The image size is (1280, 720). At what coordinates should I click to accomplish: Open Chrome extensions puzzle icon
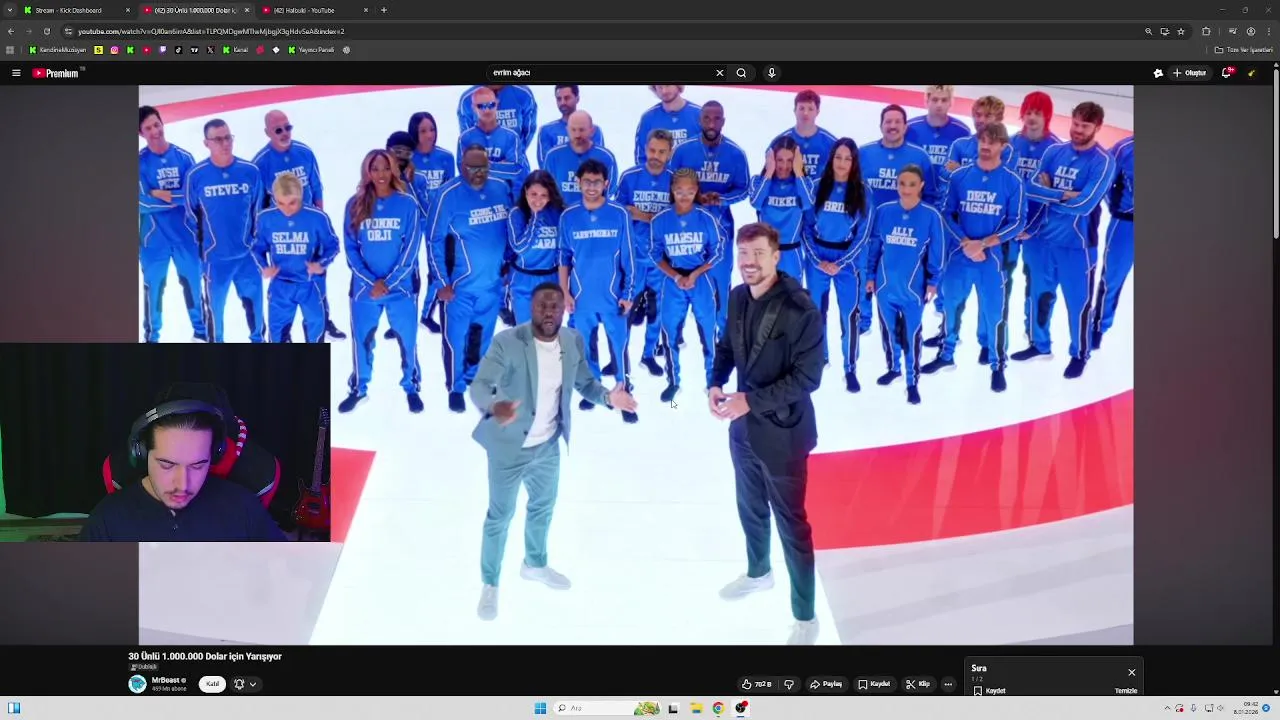coord(1206,31)
